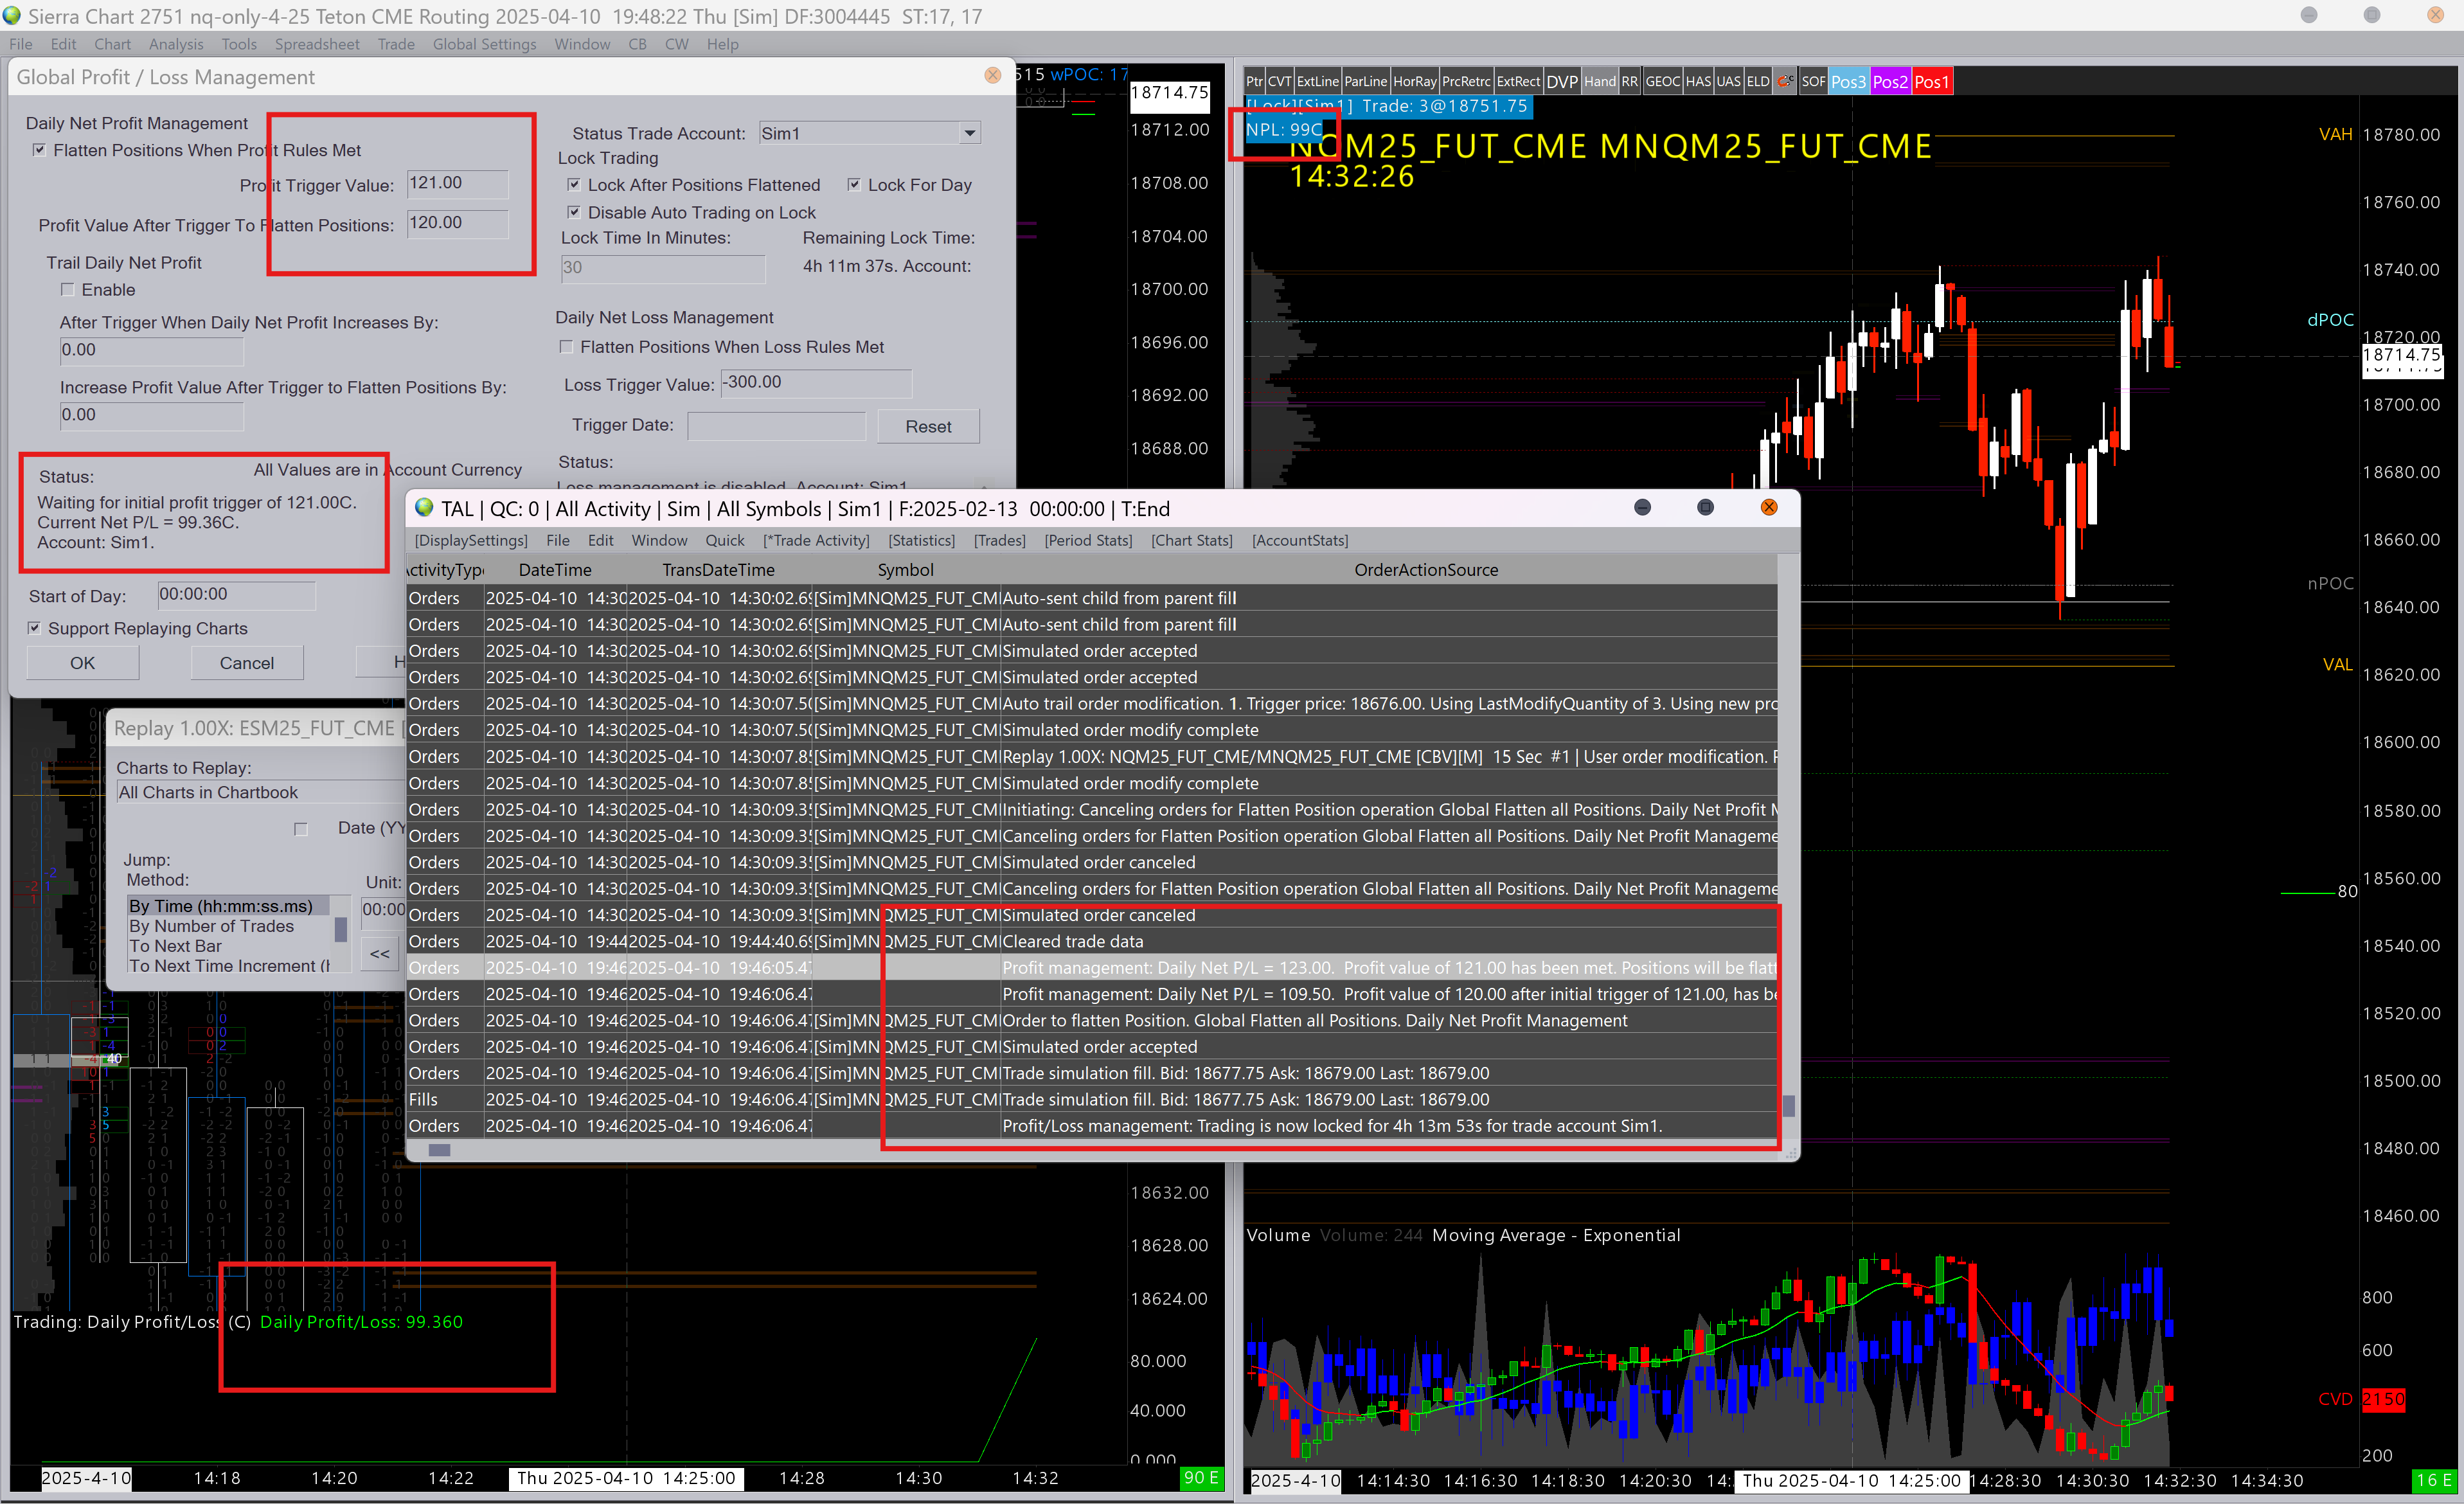2464x1504 pixels.
Task: Select By Number of Trades jump method
Action: [x=211, y=926]
